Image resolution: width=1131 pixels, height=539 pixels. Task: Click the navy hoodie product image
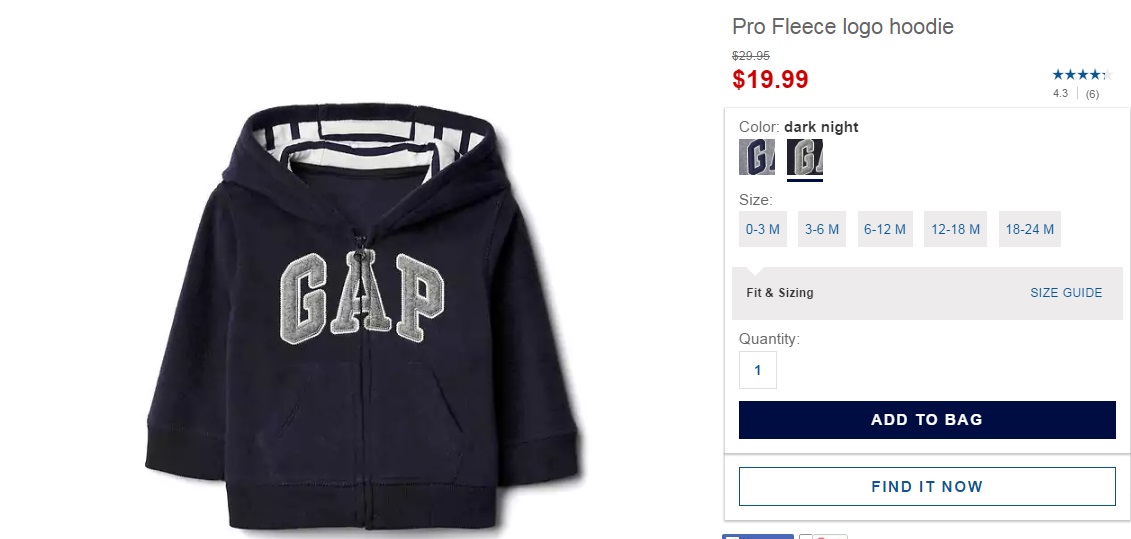click(362, 317)
